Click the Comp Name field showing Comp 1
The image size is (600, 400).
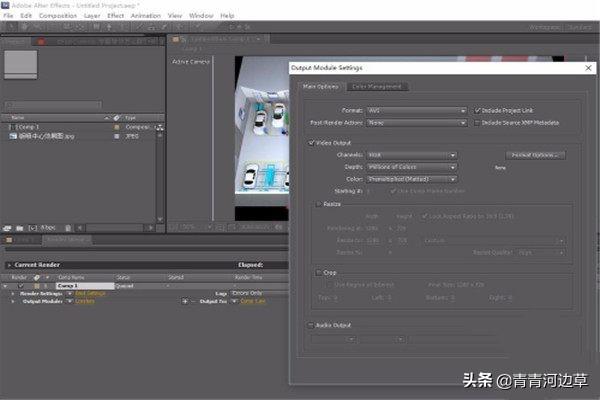click(x=85, y=286)
